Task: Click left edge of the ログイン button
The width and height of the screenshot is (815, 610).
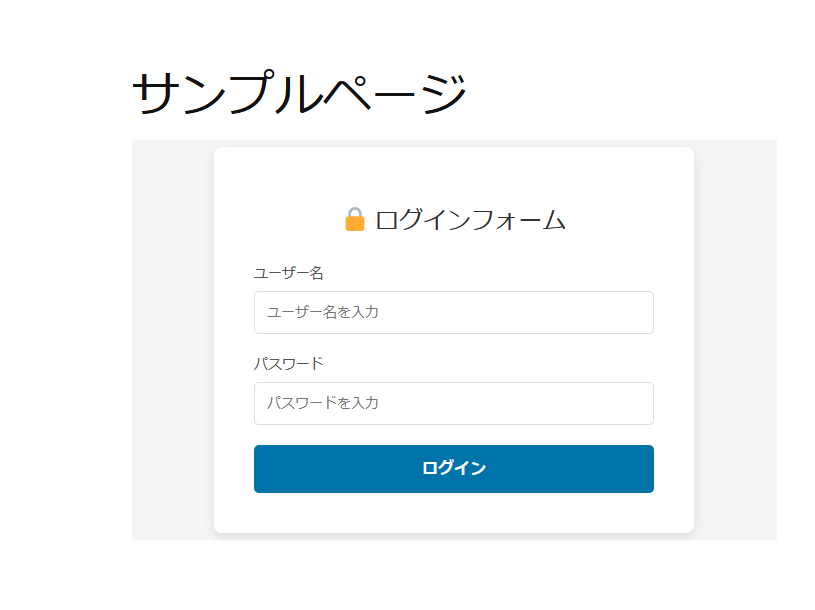Action: point(264,469)
